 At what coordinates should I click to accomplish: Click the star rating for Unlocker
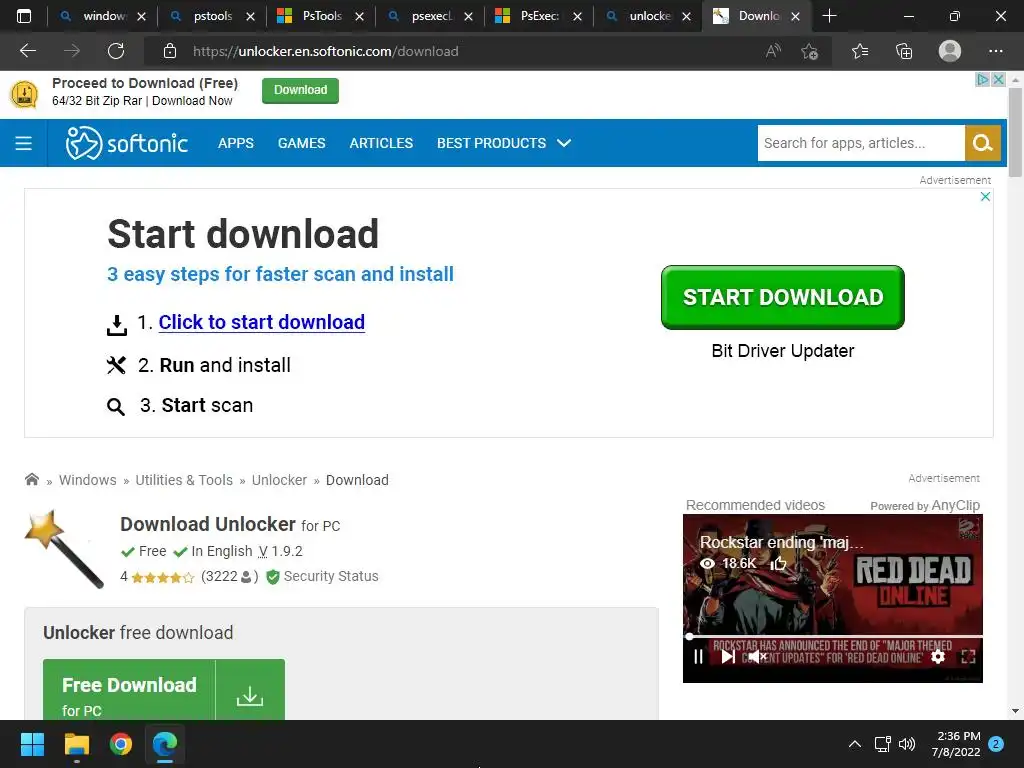tap(163, 577)
